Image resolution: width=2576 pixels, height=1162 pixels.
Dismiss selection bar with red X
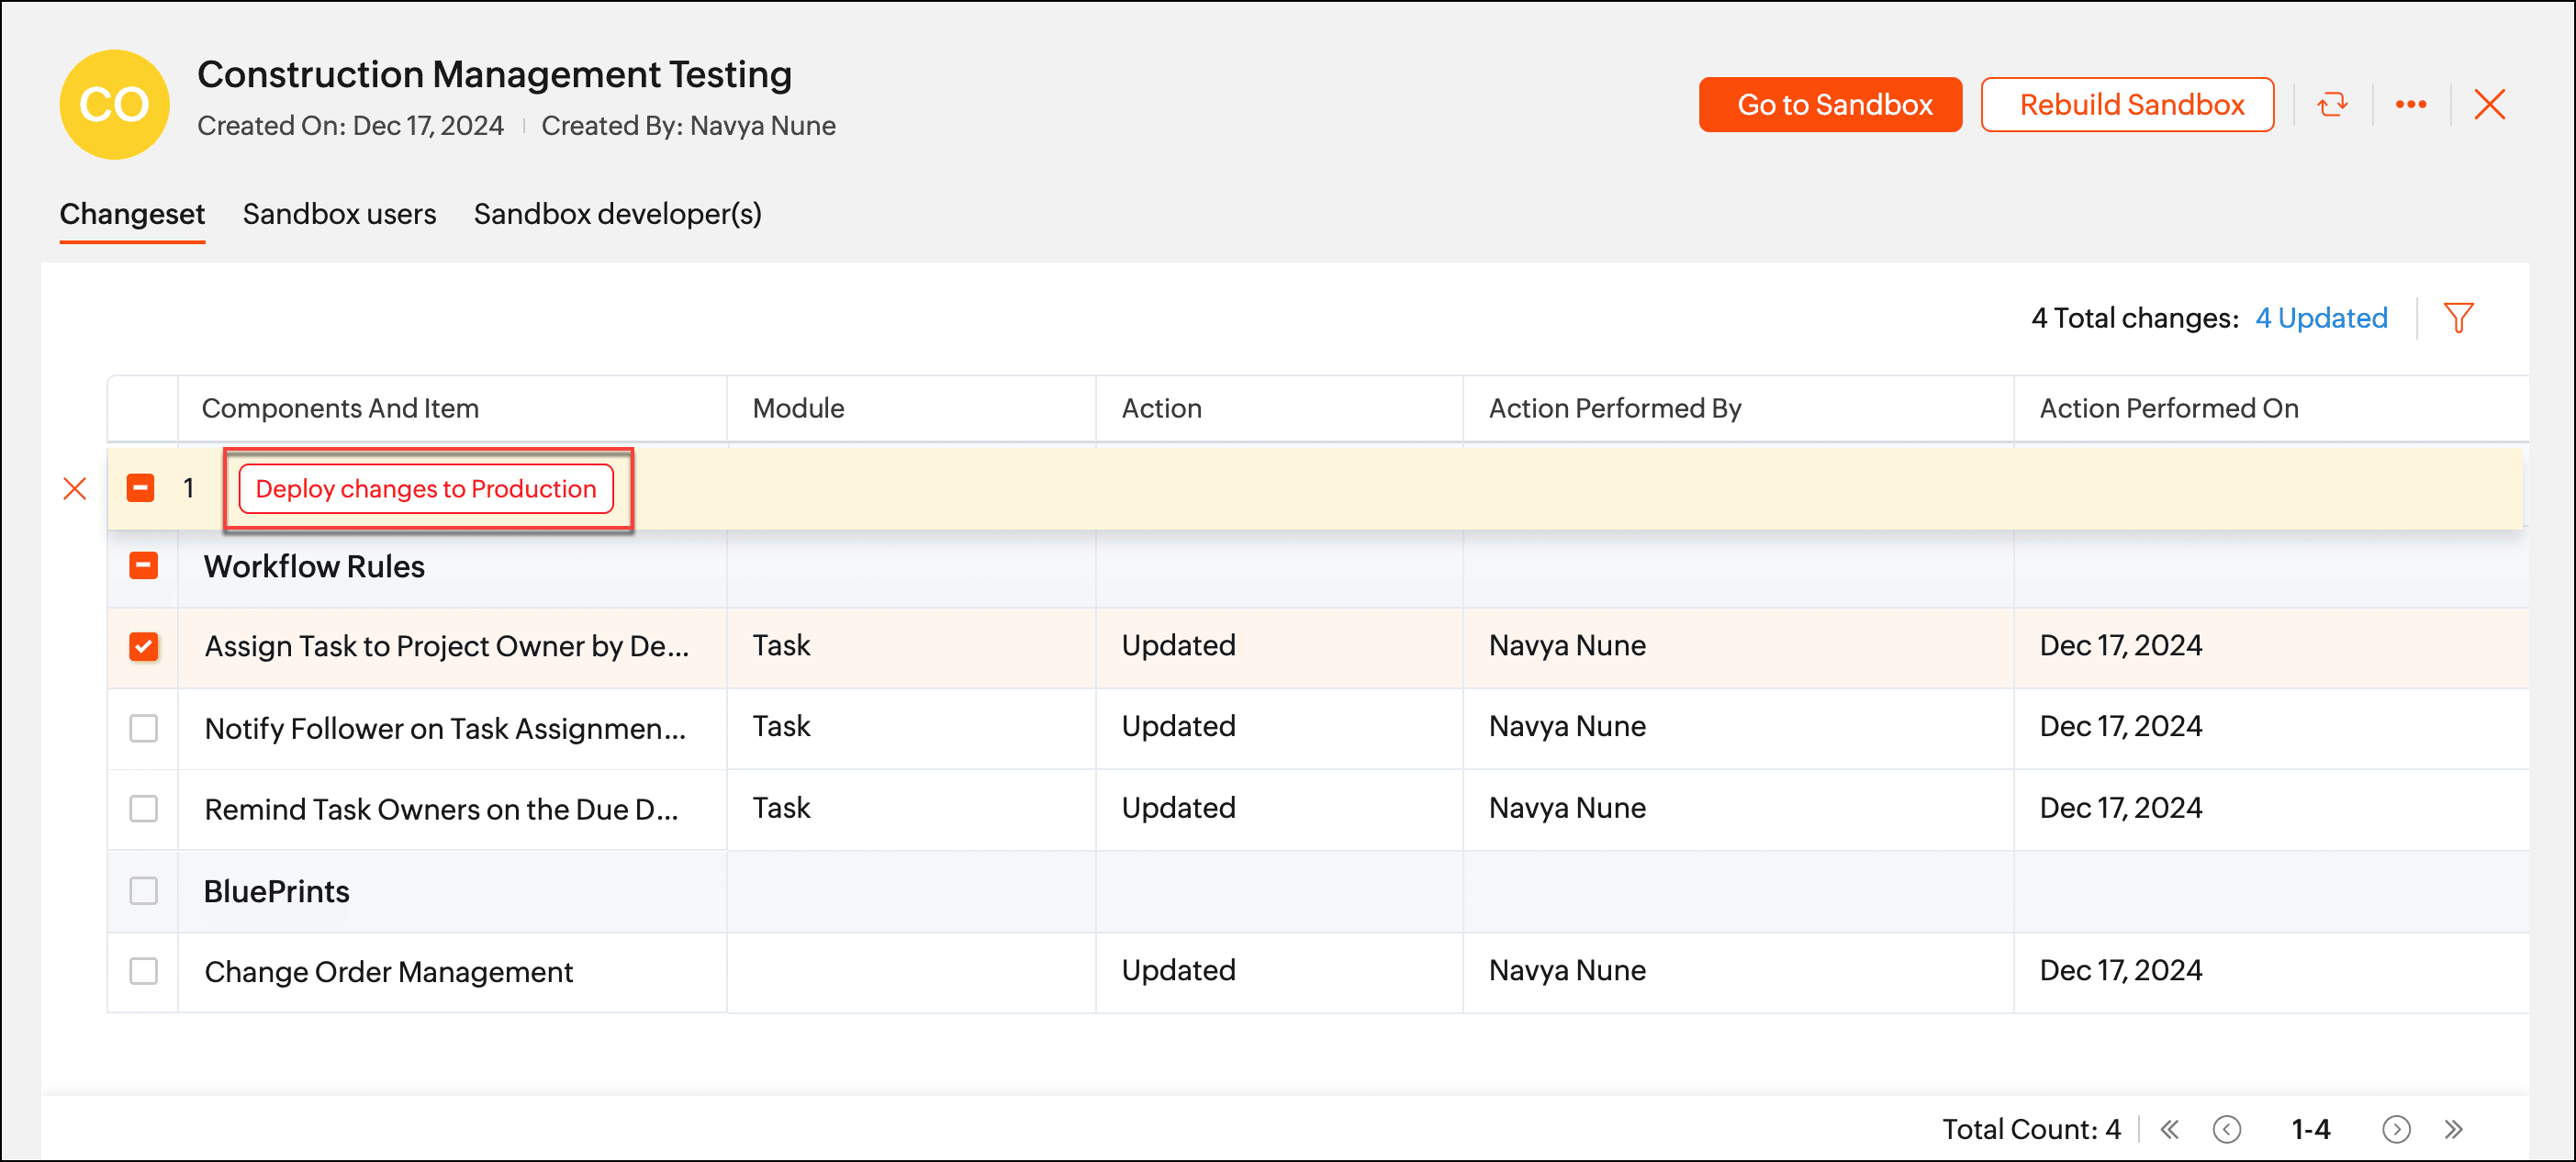[75, 489]
